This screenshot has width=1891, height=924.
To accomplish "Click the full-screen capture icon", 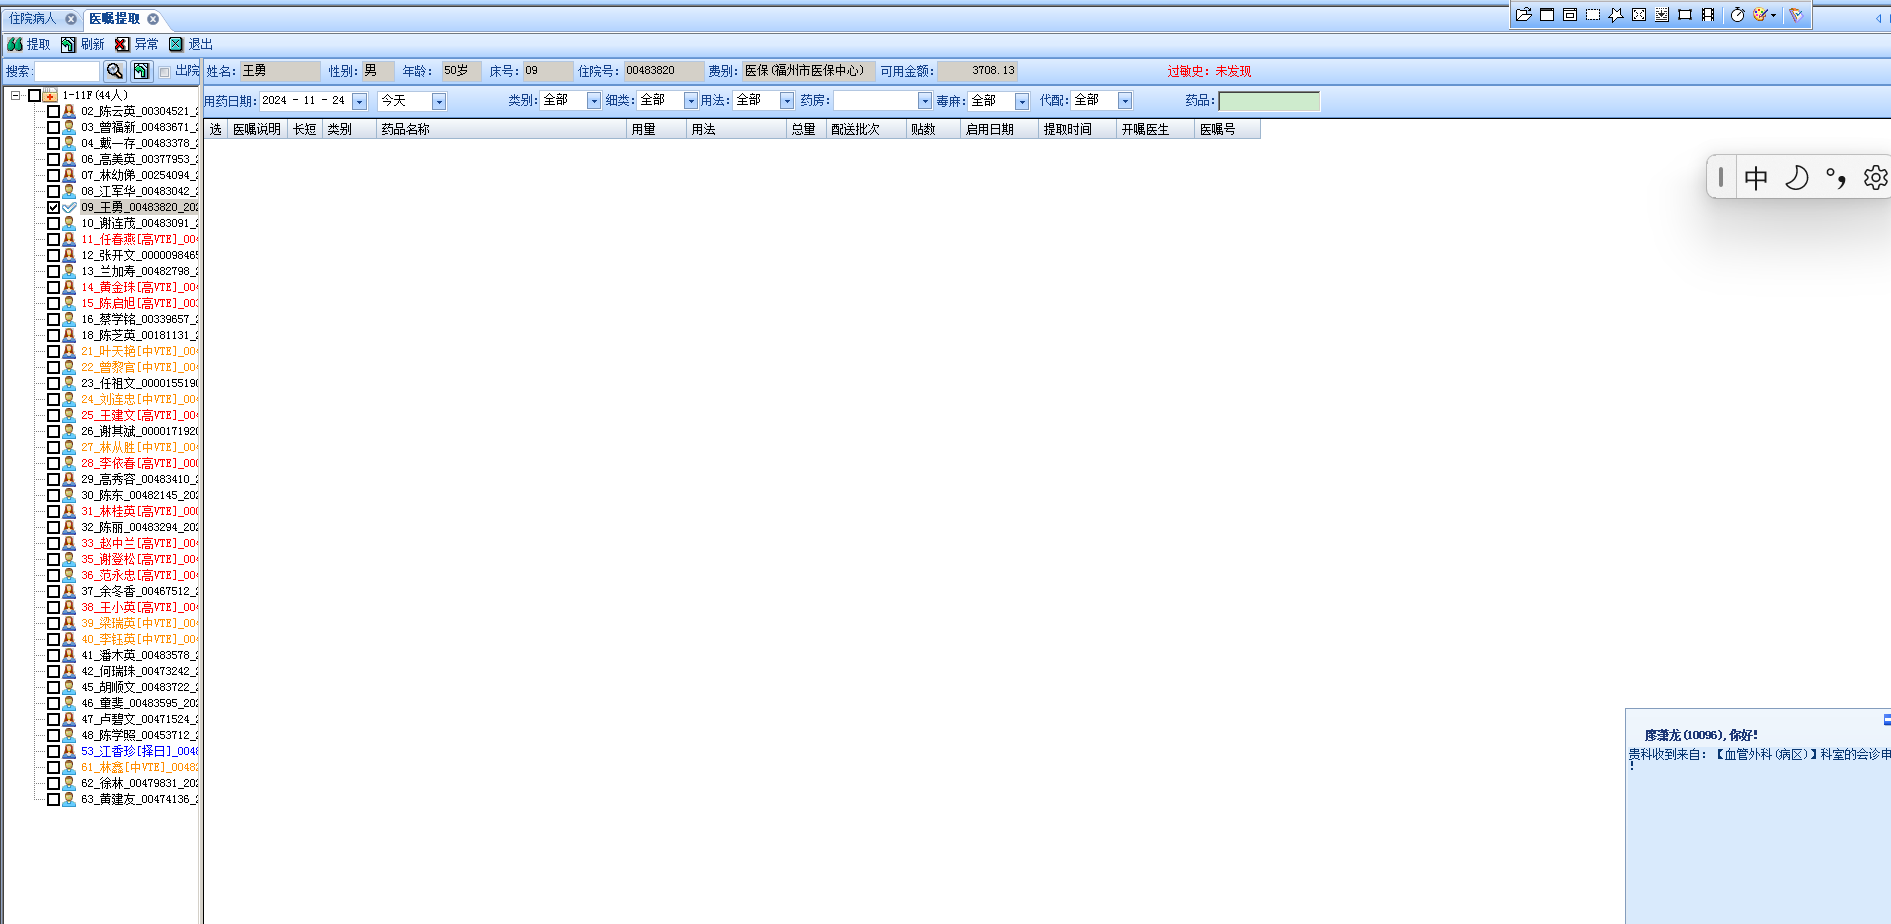I will [1639, 15].
